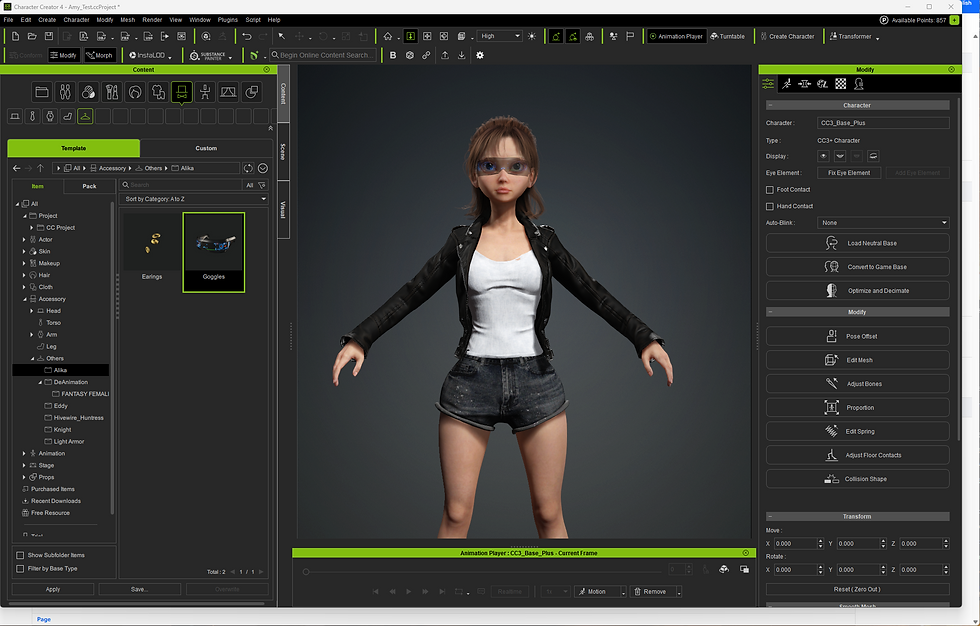This screenshot has width=980, height=626.
Task: Open the Skin category icon in Content
Action: click(88, 92)
